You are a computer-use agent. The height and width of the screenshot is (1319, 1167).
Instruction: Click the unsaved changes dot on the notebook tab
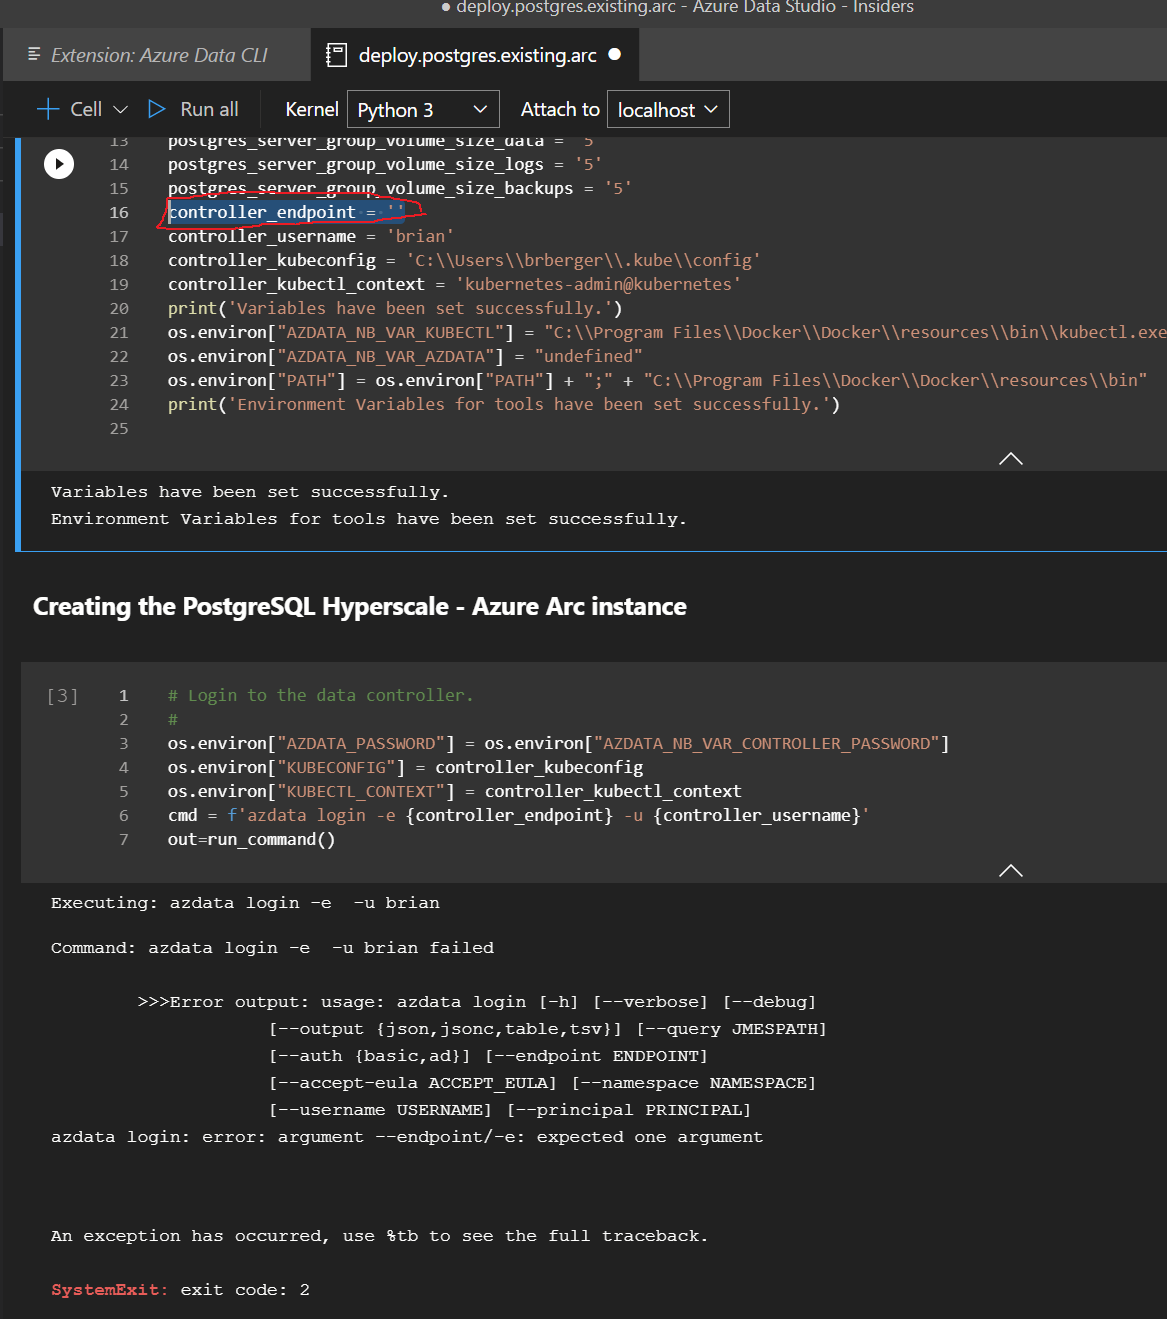(x=614, y=55)
